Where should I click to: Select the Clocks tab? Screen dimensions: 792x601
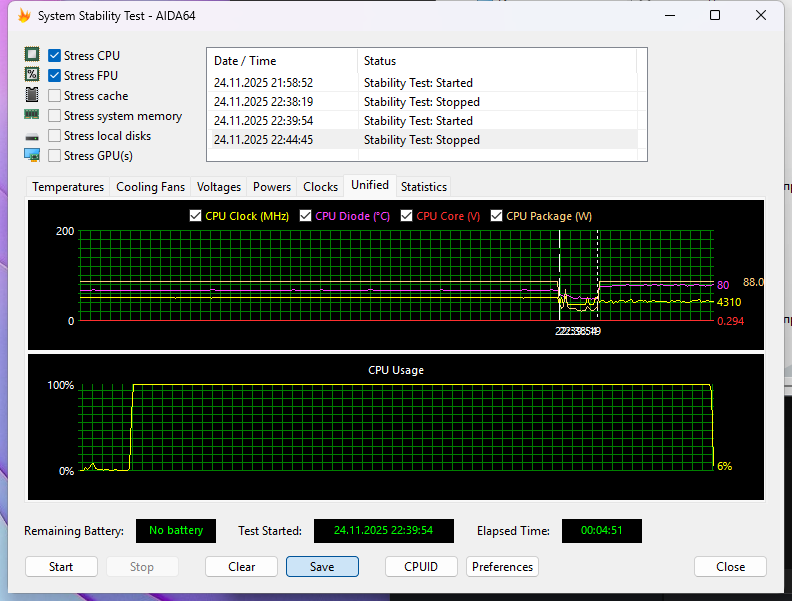pyautogui.click(x=320, y=187)
